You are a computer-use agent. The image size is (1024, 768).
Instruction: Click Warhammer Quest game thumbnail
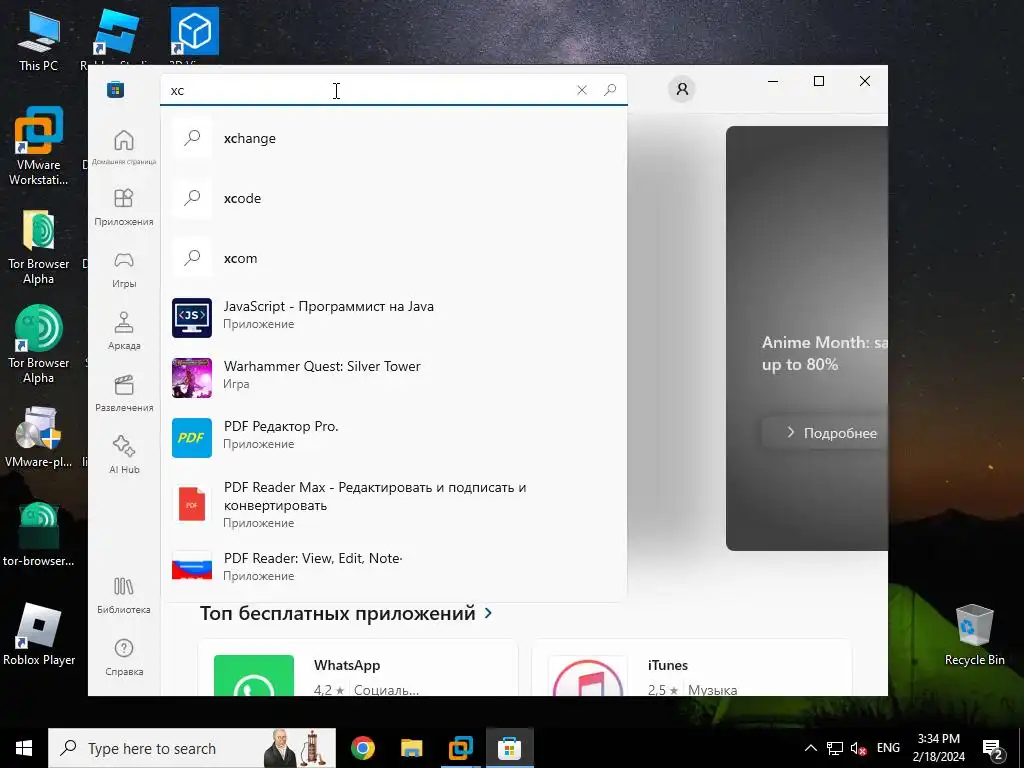192,377
